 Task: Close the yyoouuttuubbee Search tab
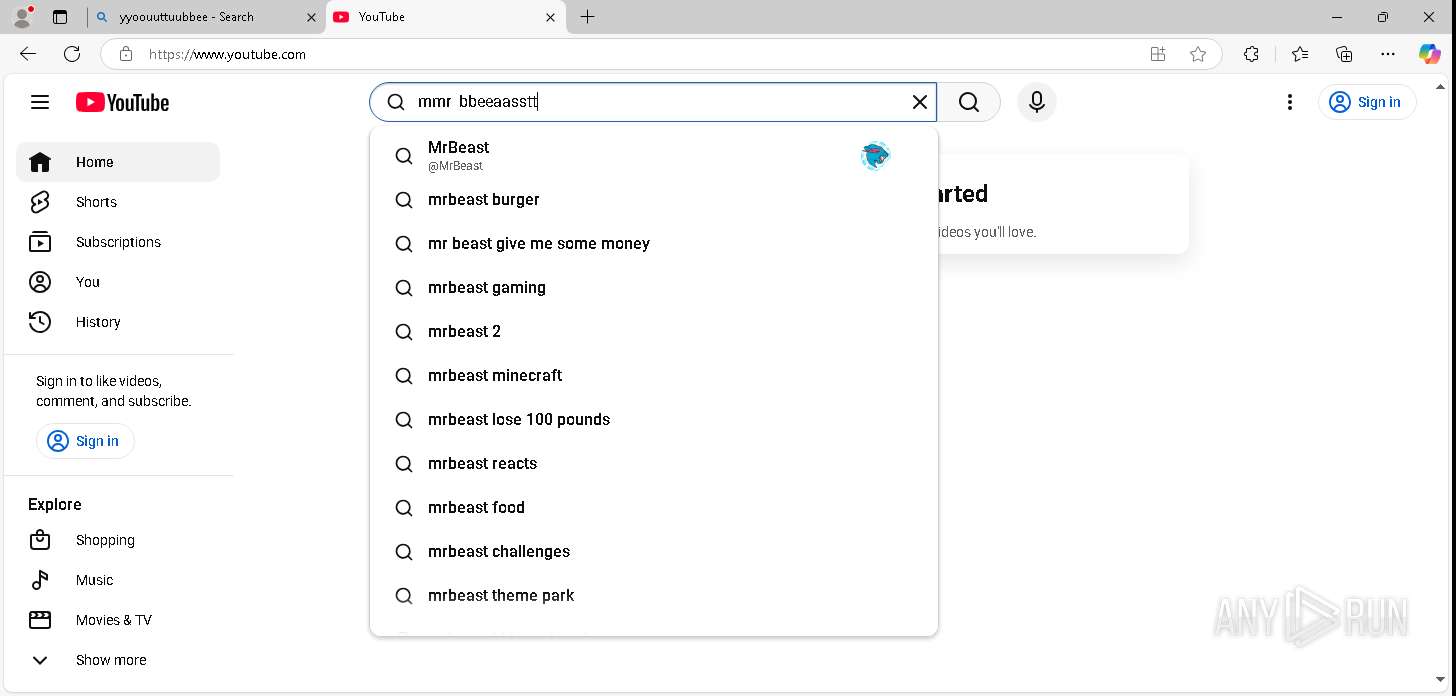click(x=311, y=17)
